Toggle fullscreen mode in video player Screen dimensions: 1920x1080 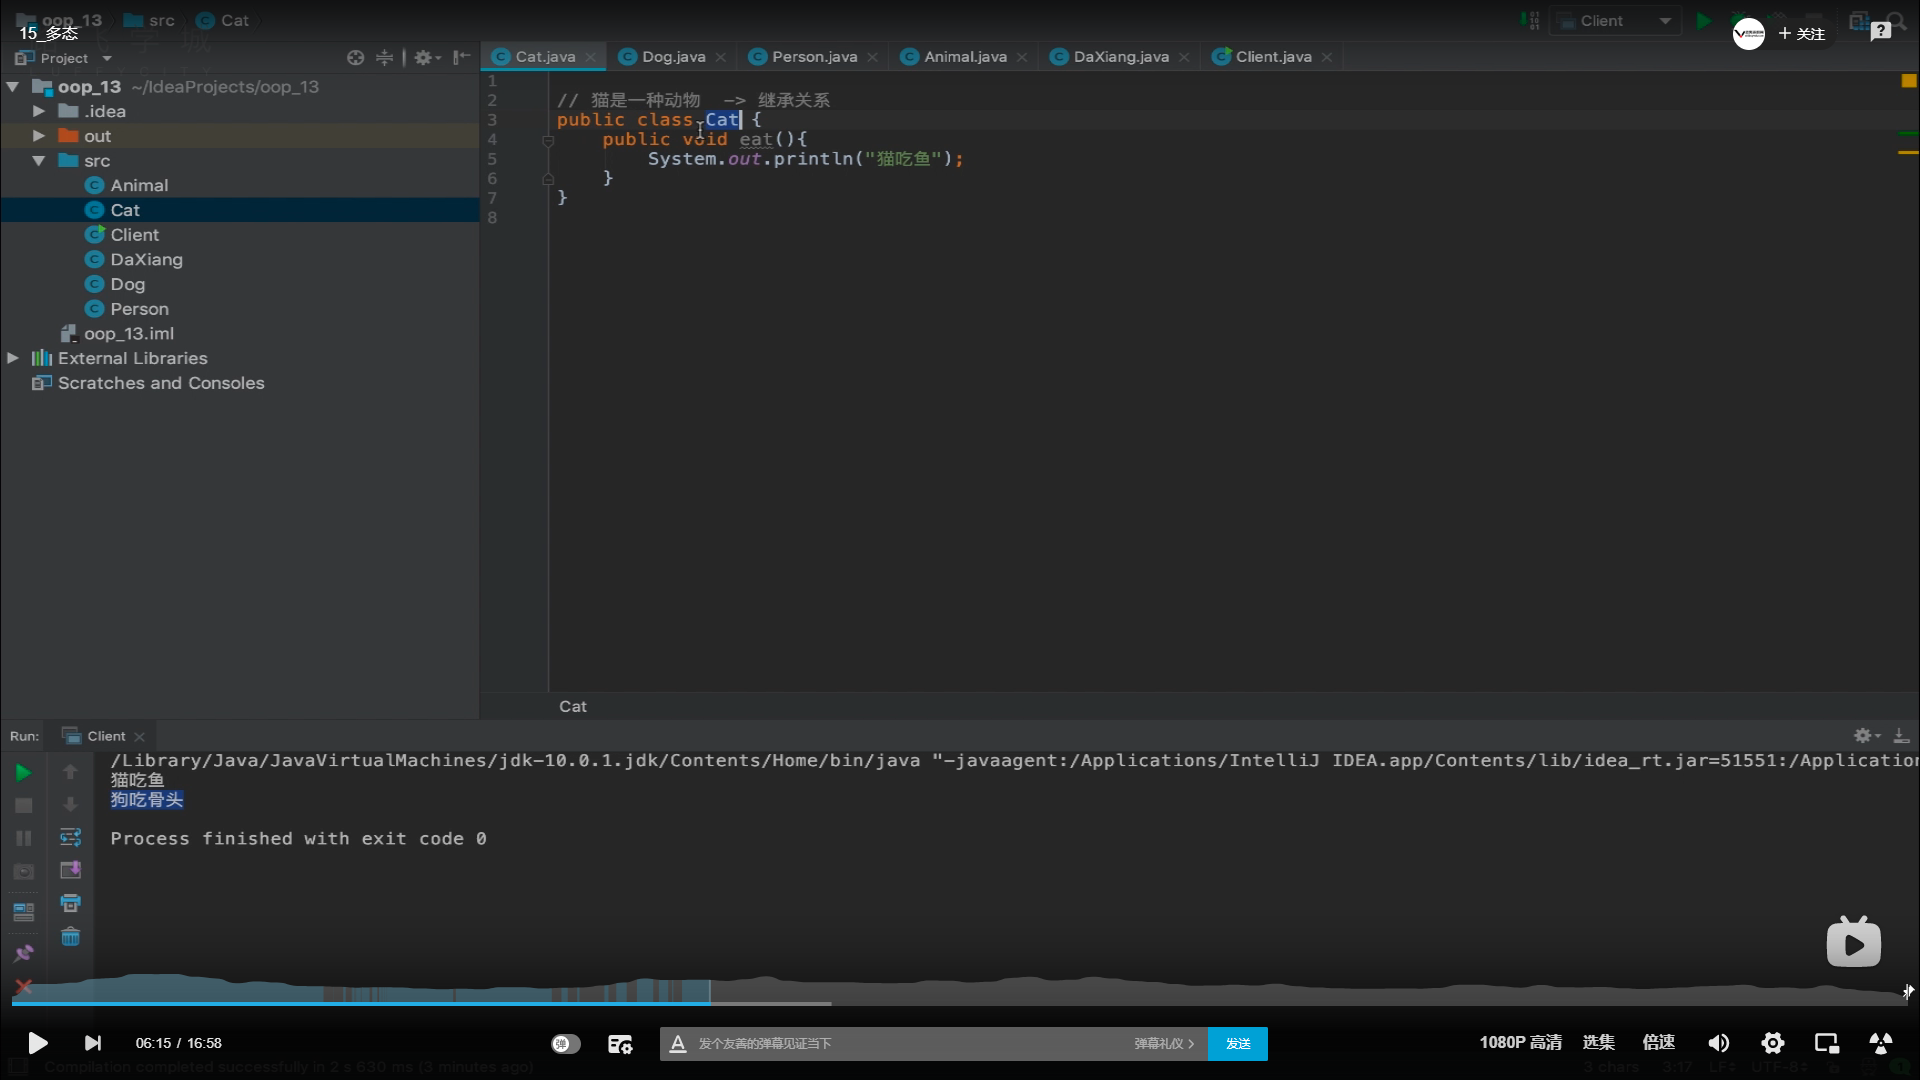(x=1880, y=1043)
